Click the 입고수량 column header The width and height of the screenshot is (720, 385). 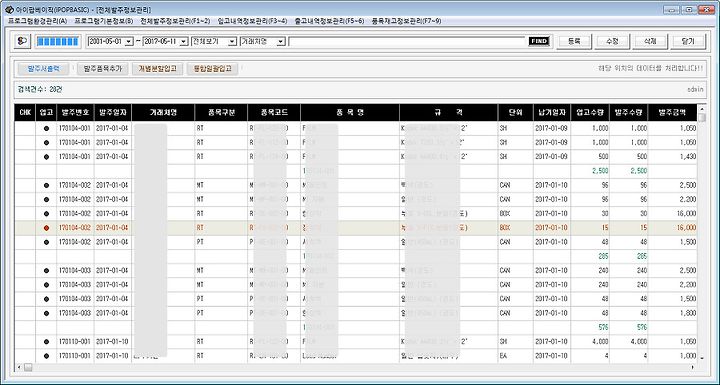(590, 113)
